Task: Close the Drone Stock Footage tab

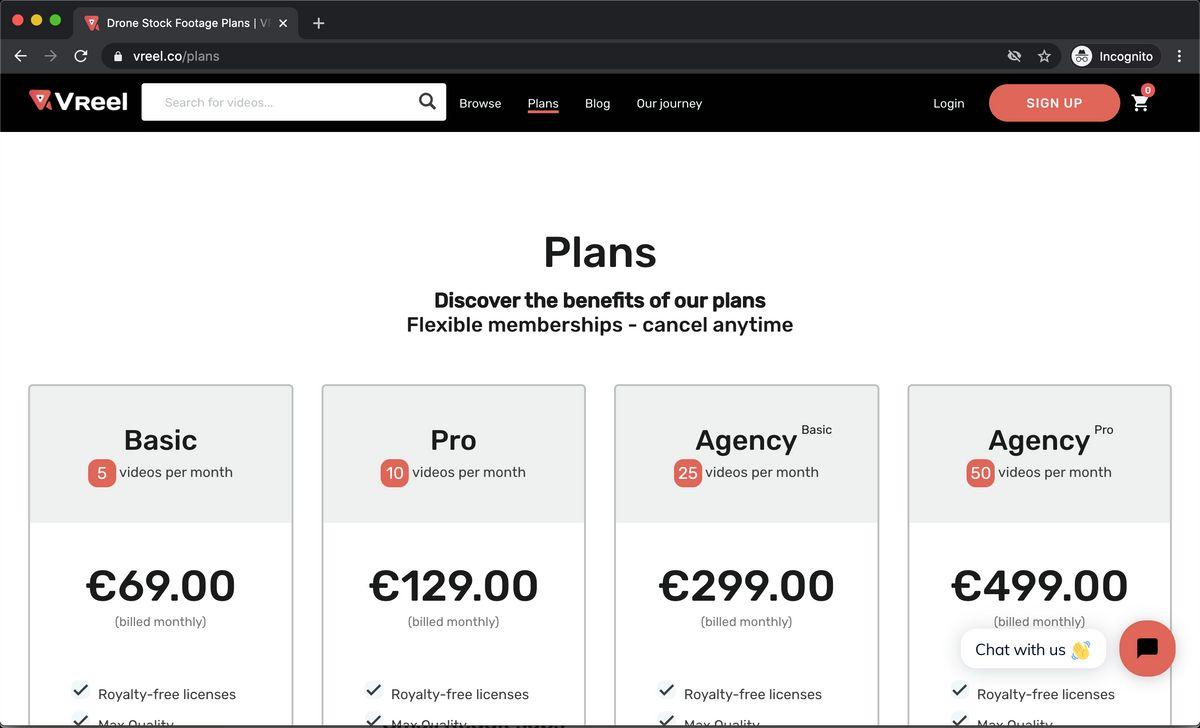Action: (283, 23)
